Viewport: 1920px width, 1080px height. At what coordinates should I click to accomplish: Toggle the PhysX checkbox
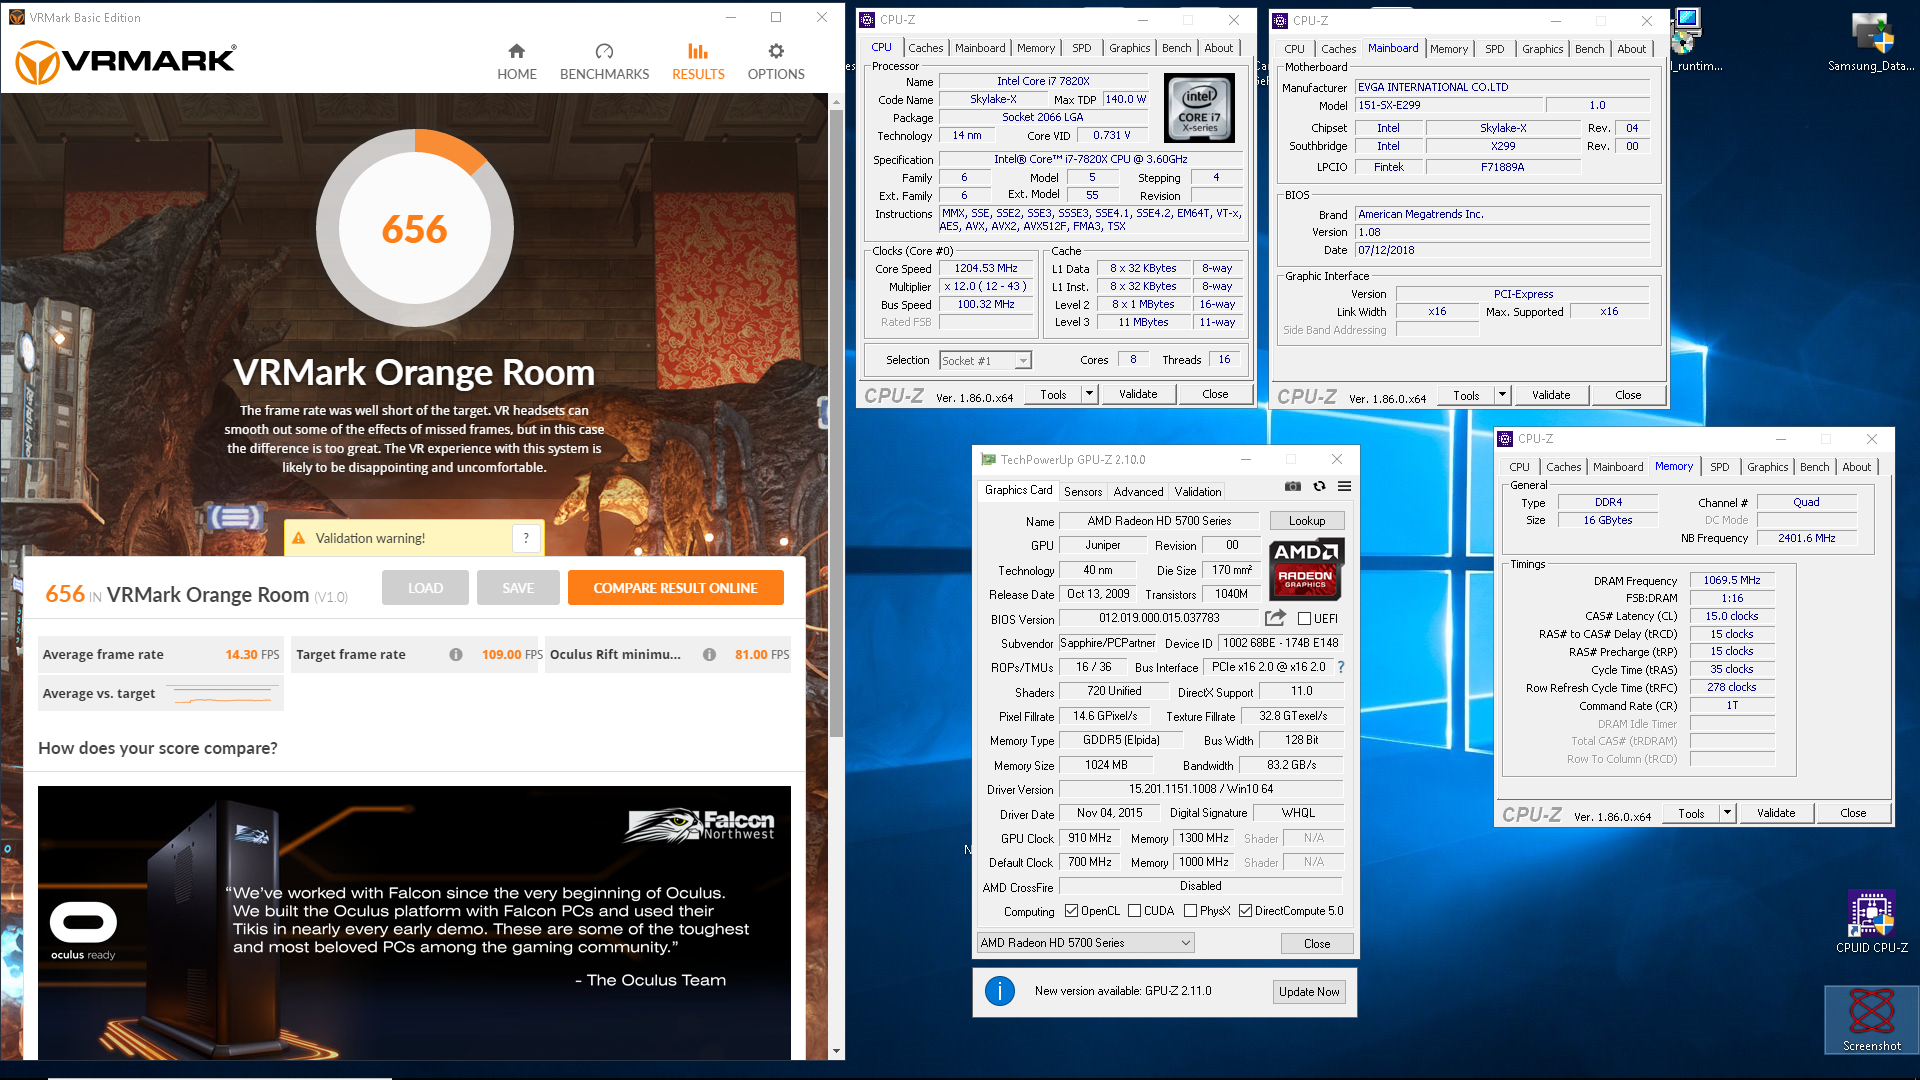tap(1190, 911)
